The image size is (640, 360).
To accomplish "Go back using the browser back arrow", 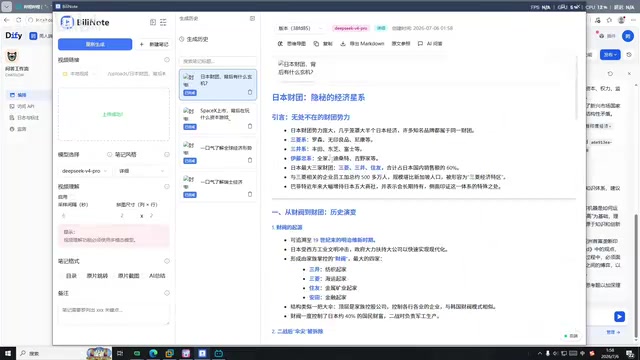I will pyautogui.click(x=7, y=20).
